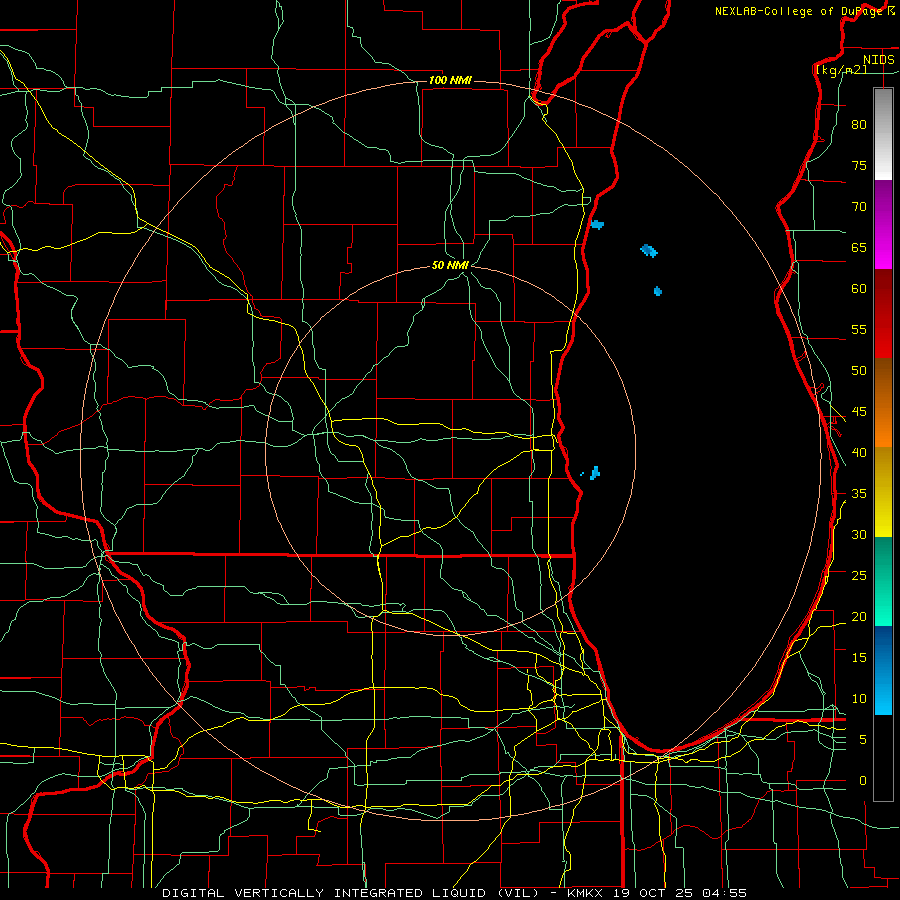Click the 100 NMI range ring label

[450, 80]
